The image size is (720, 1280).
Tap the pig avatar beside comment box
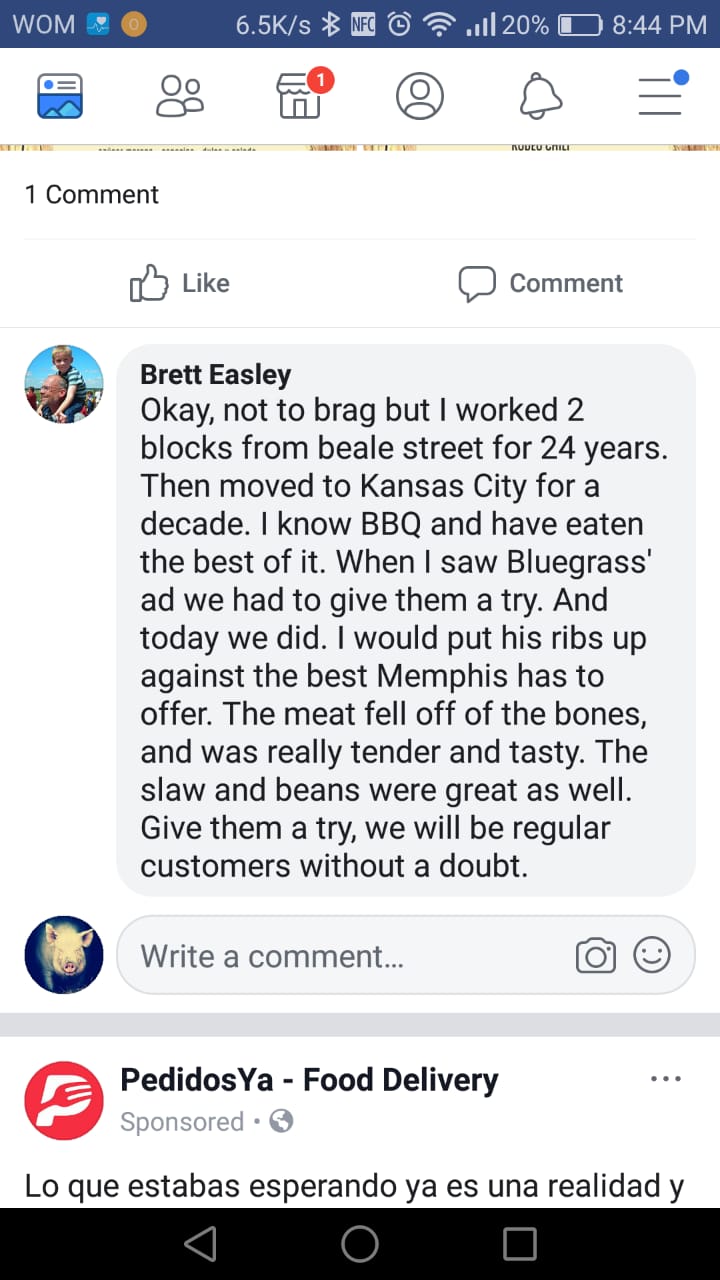64,955
